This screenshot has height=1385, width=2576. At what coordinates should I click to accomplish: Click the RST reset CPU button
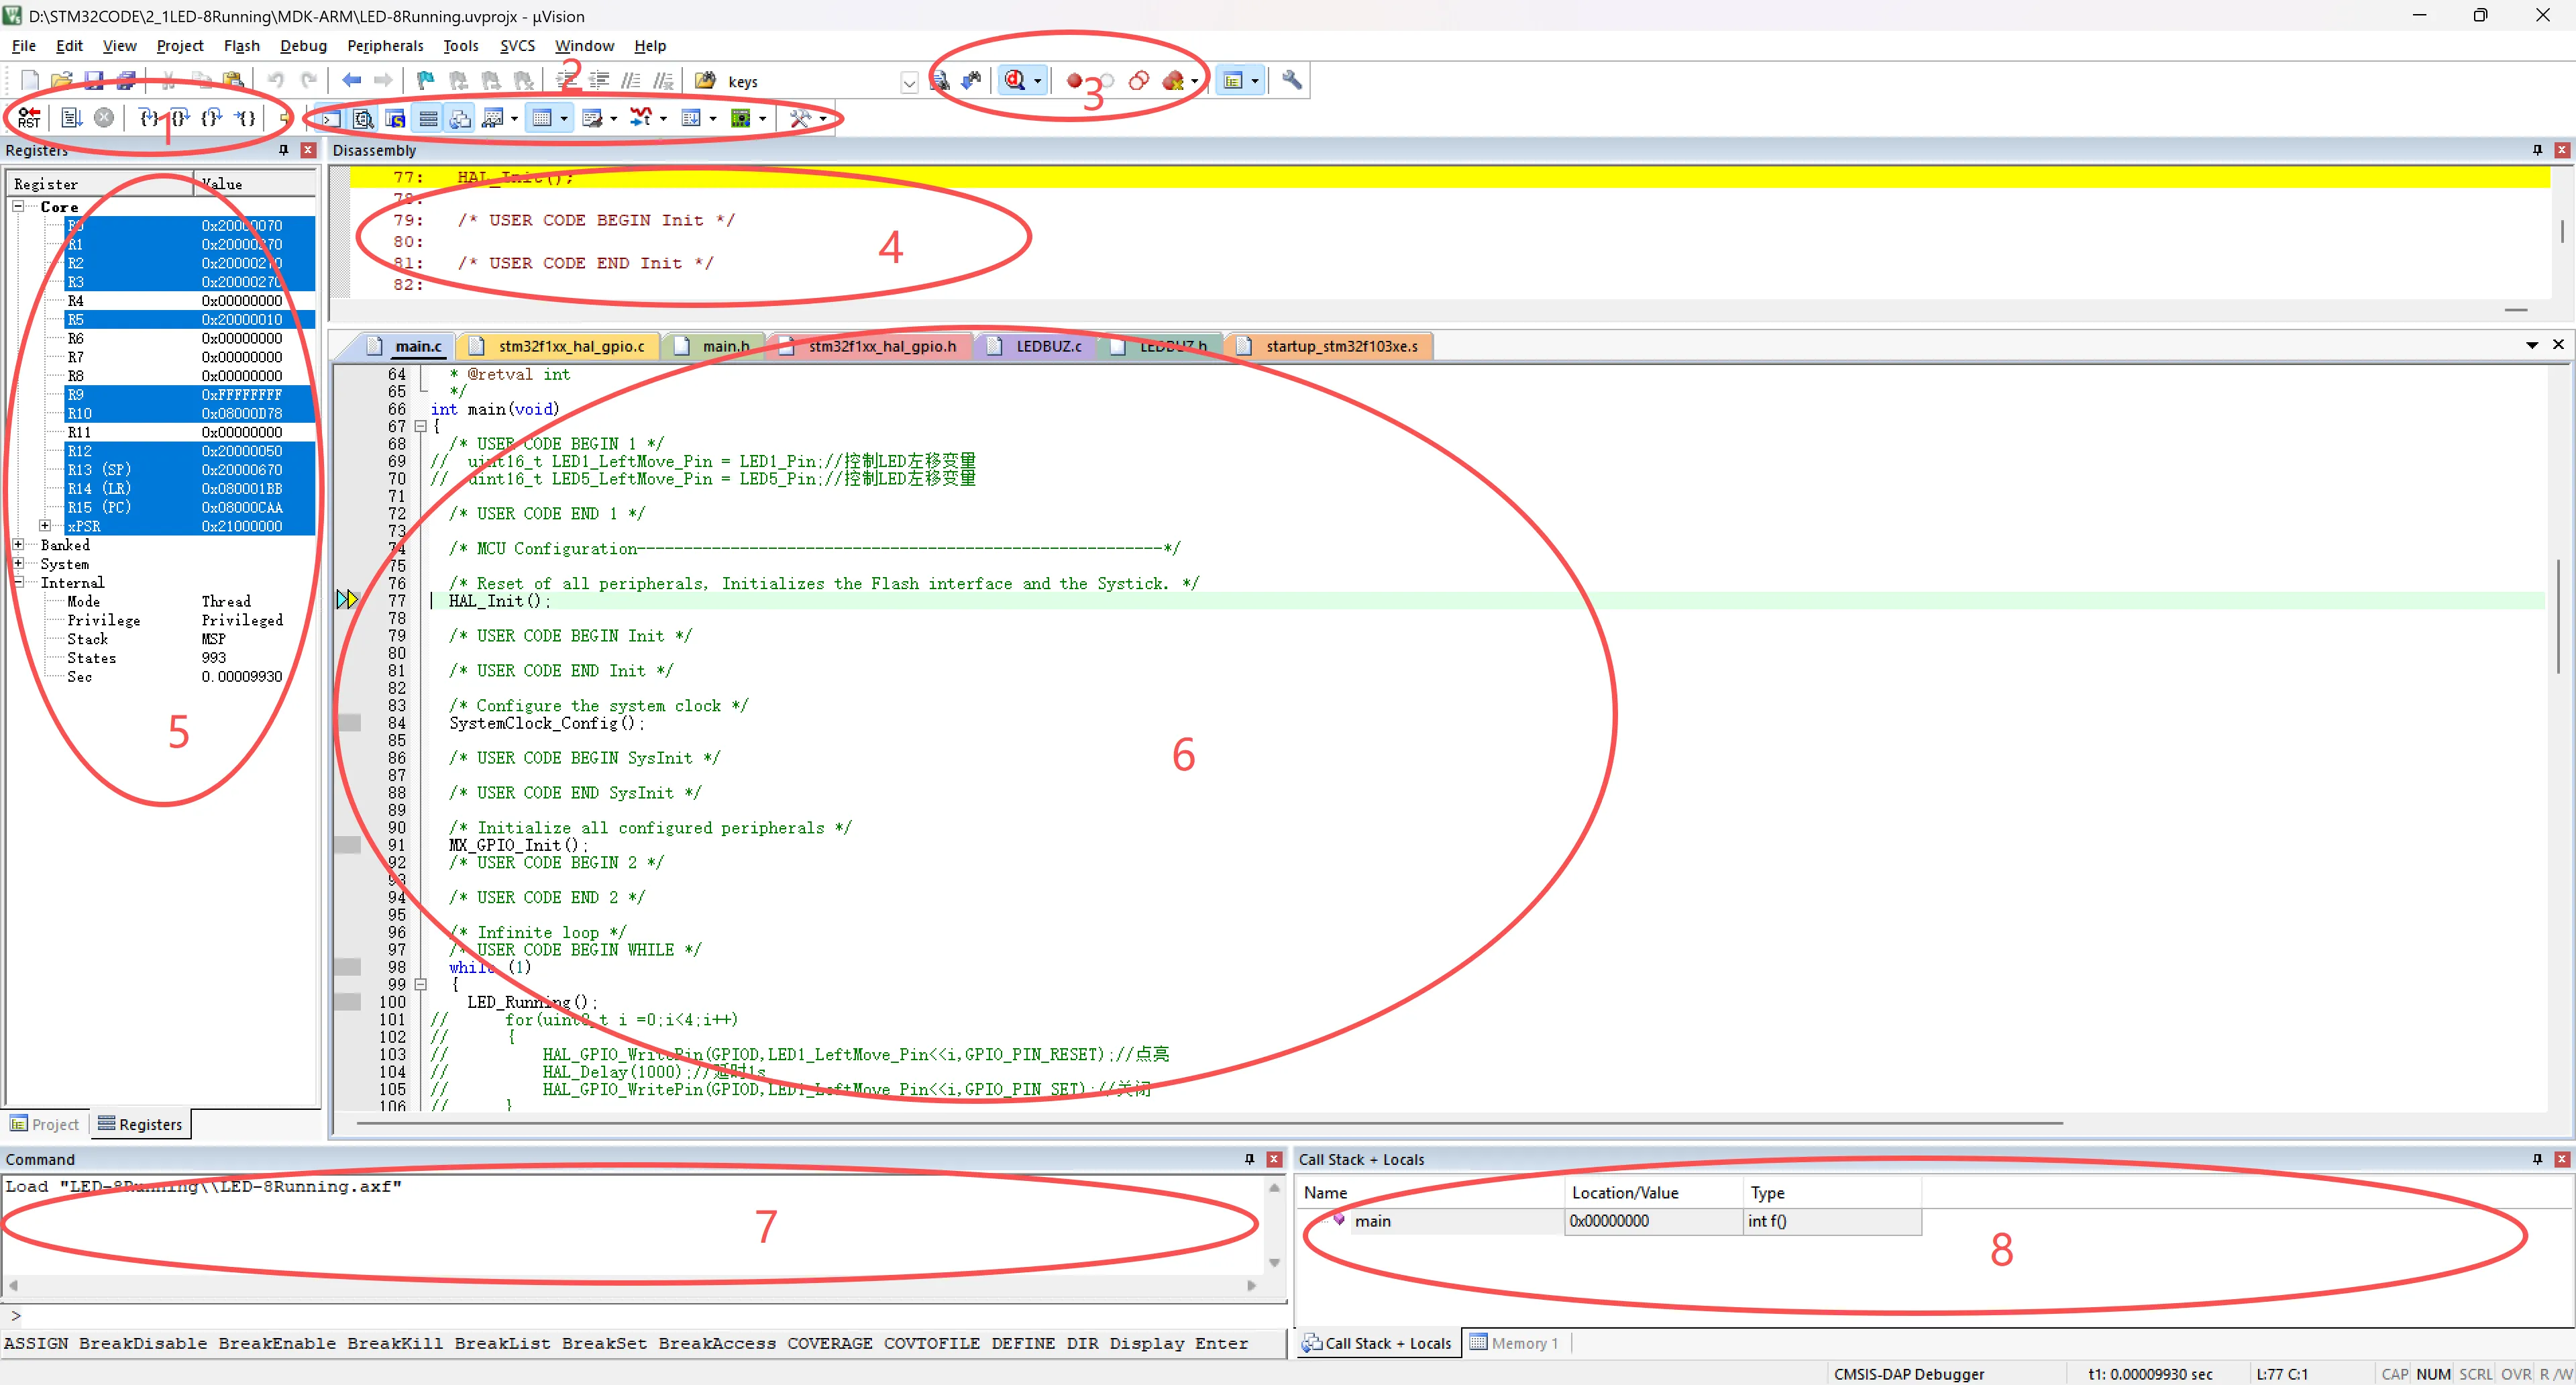pyautogui.click(x=29, y=118)
